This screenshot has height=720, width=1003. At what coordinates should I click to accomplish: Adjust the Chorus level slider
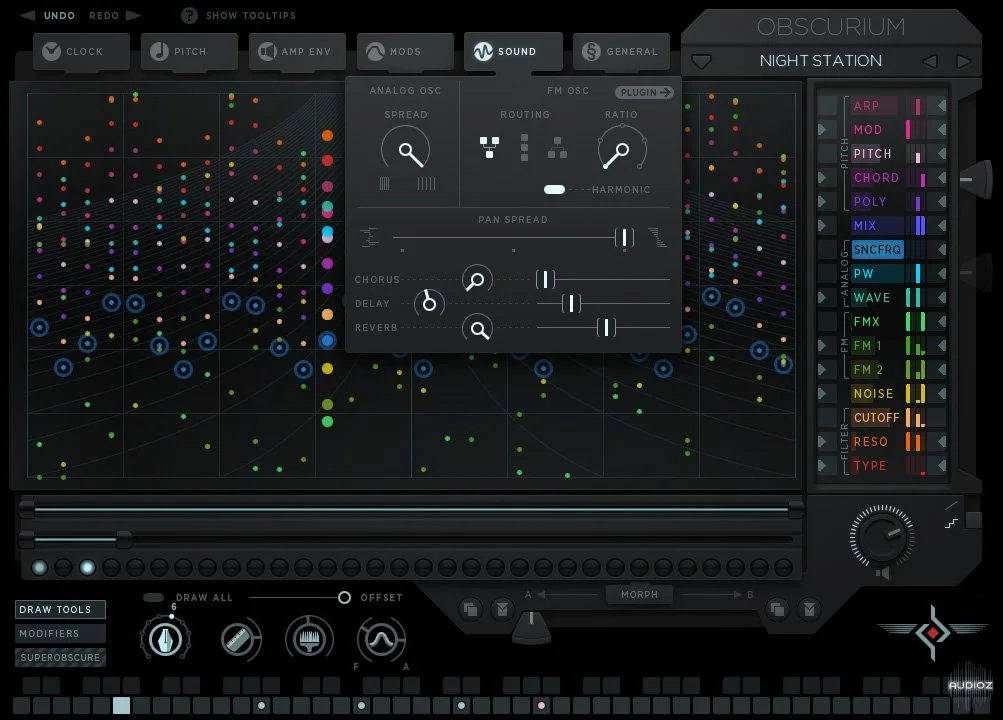pyautogui.click(x=545, y=279)
